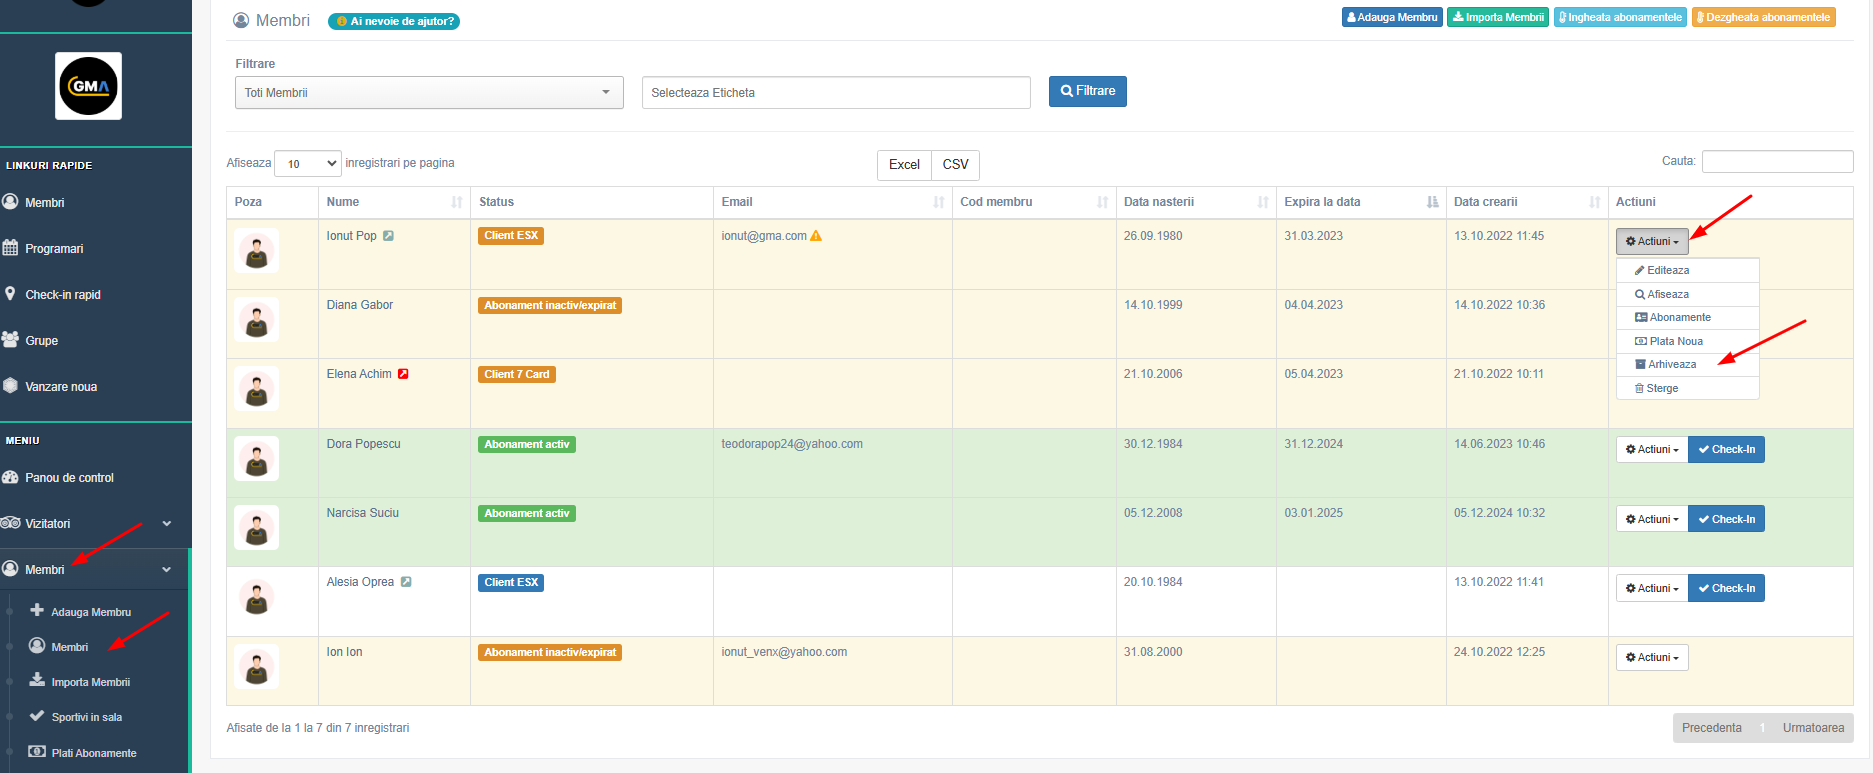
Task: Sort by Cod membru column arrows
Action: (1103, 202)
